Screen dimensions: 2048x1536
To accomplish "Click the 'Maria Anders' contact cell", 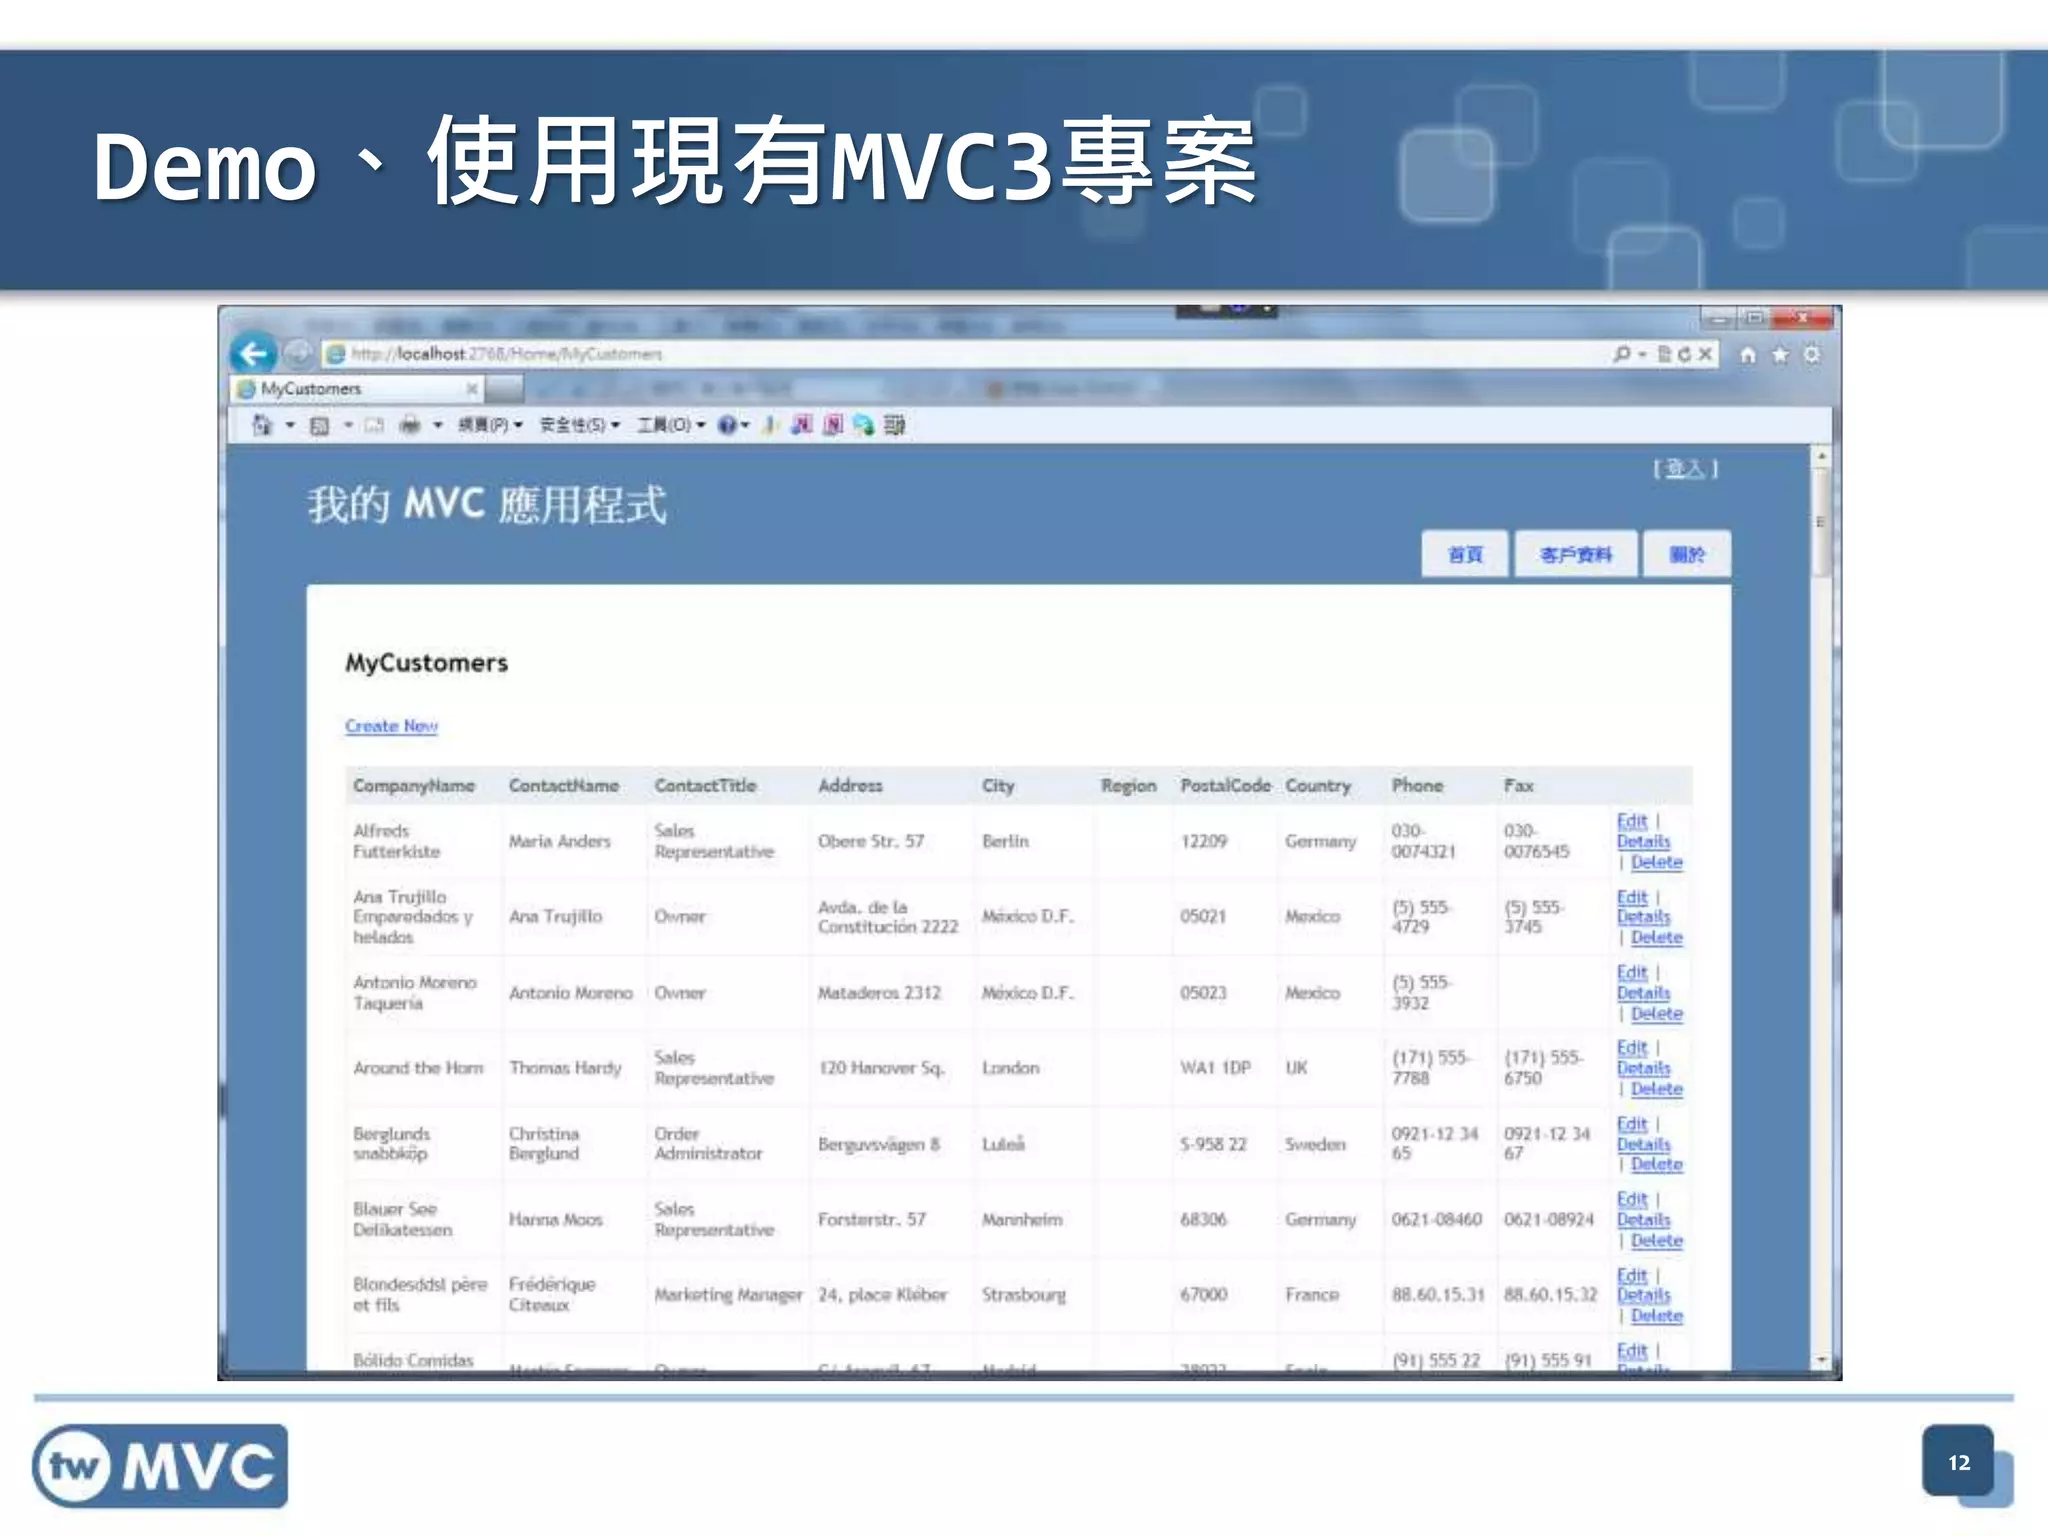I will pyautogui.click(x=559, y=842).
